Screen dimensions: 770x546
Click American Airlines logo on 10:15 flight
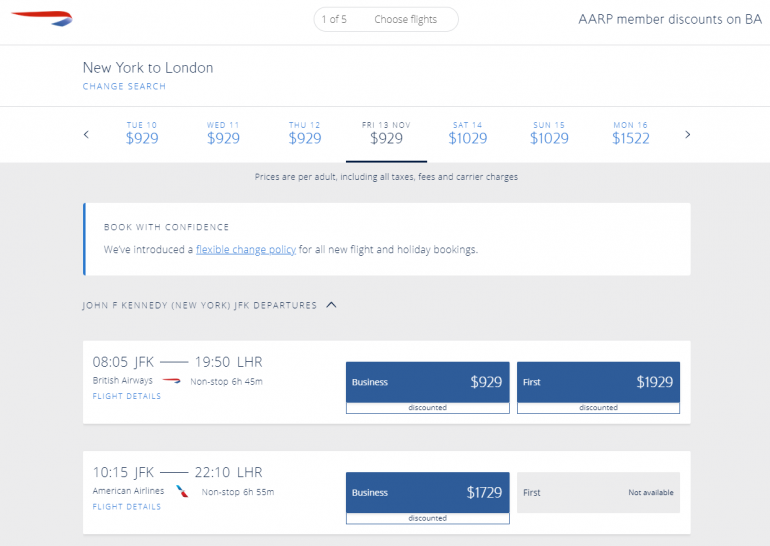pyautogui.click(x=182, y=491)
